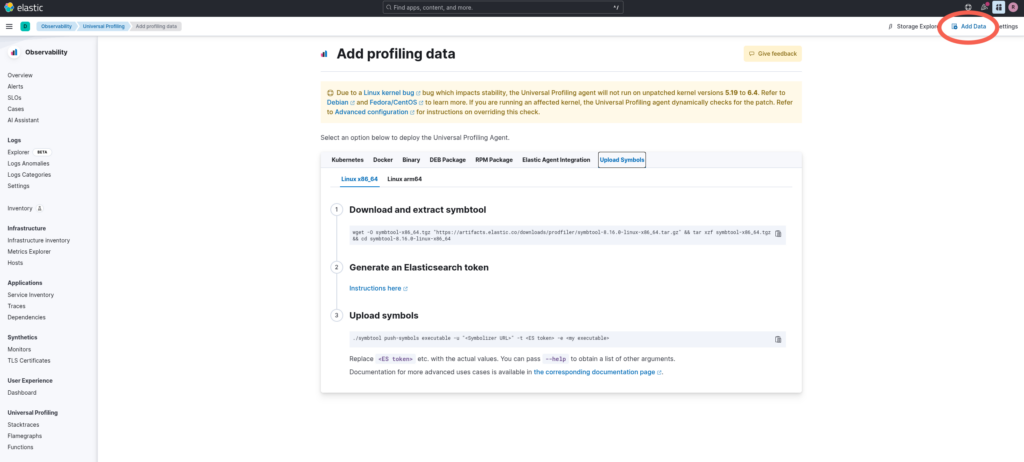This screenshot has width=1024, height=462.
Task: Click the wget symbtool command text
Action: point(562,235)
